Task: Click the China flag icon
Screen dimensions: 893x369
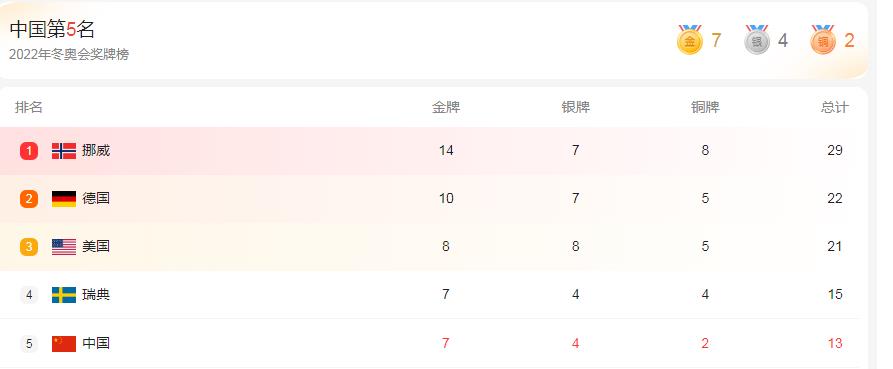Action: (x=64, y=343)
